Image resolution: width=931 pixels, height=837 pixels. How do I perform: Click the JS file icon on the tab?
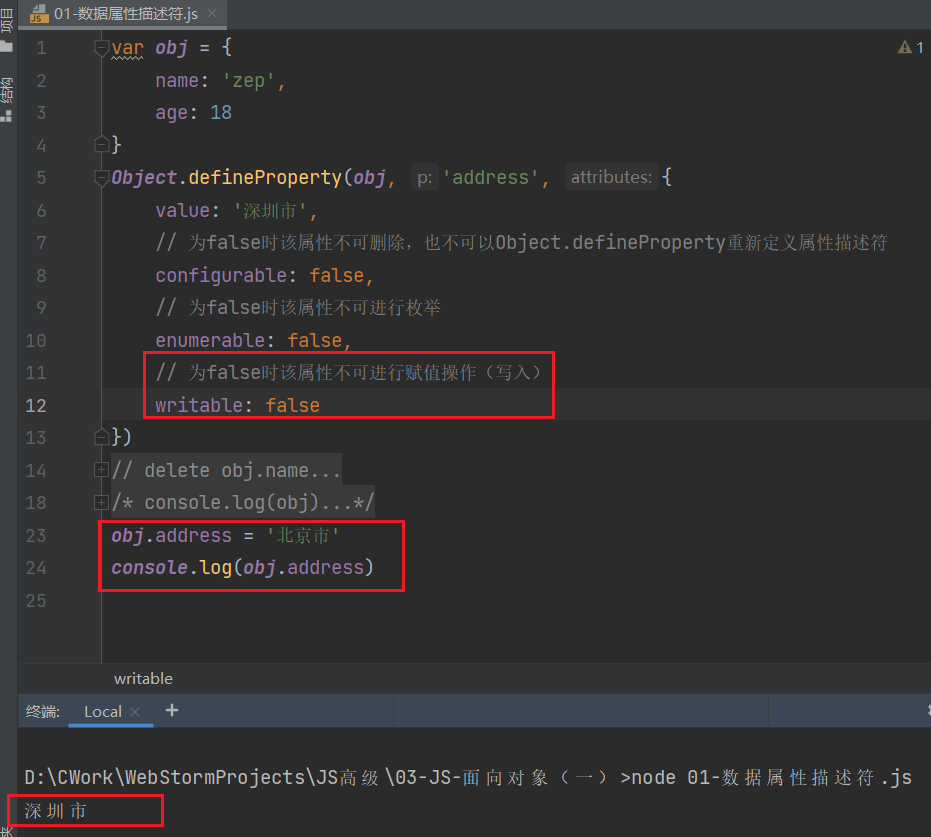39,14
